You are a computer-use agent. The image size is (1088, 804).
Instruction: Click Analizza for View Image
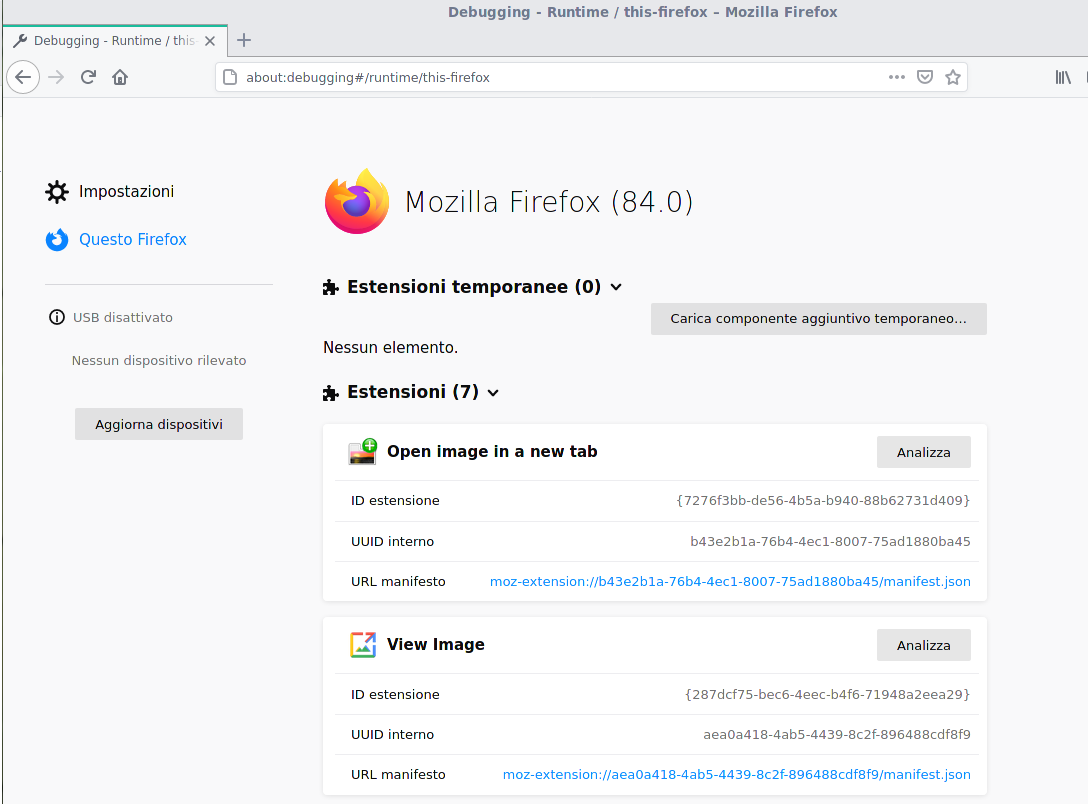point(924,645)
